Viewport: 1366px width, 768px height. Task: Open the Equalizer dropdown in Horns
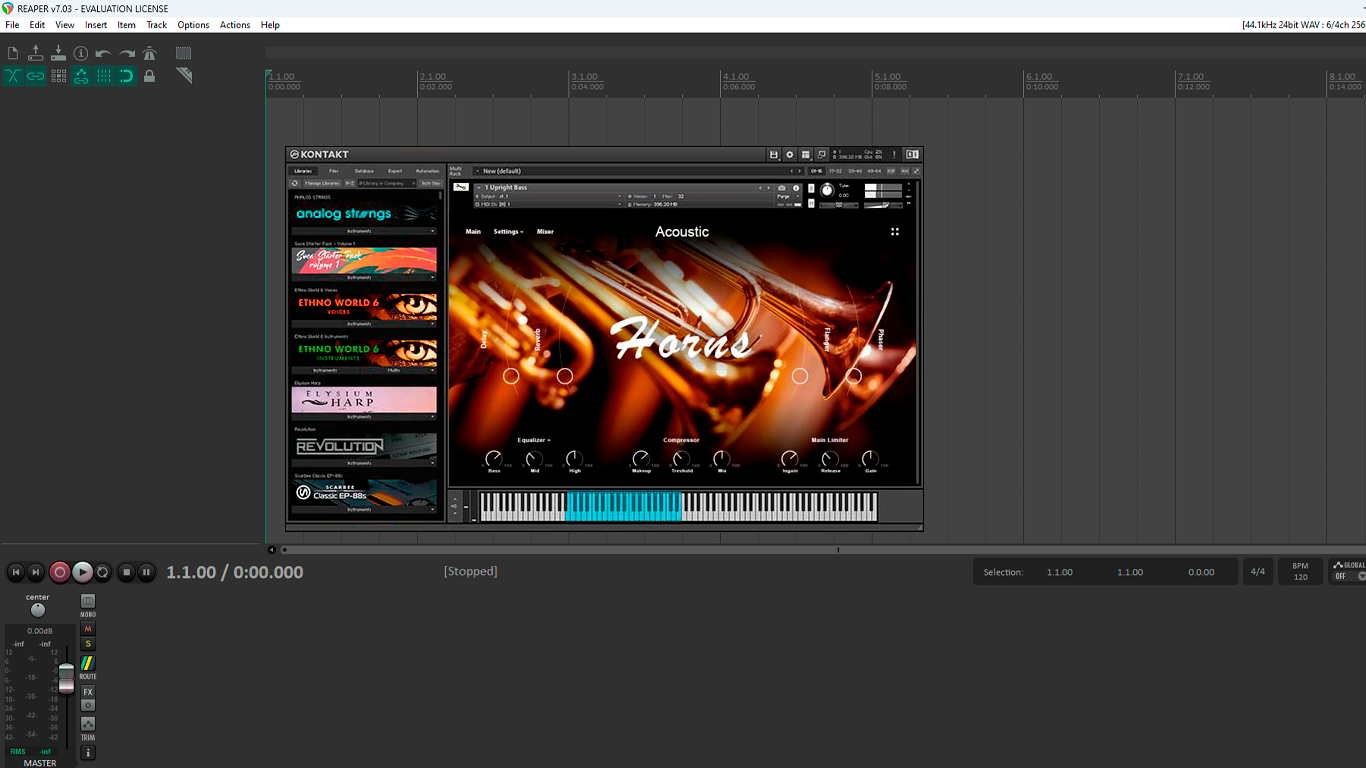coord(534,440)
